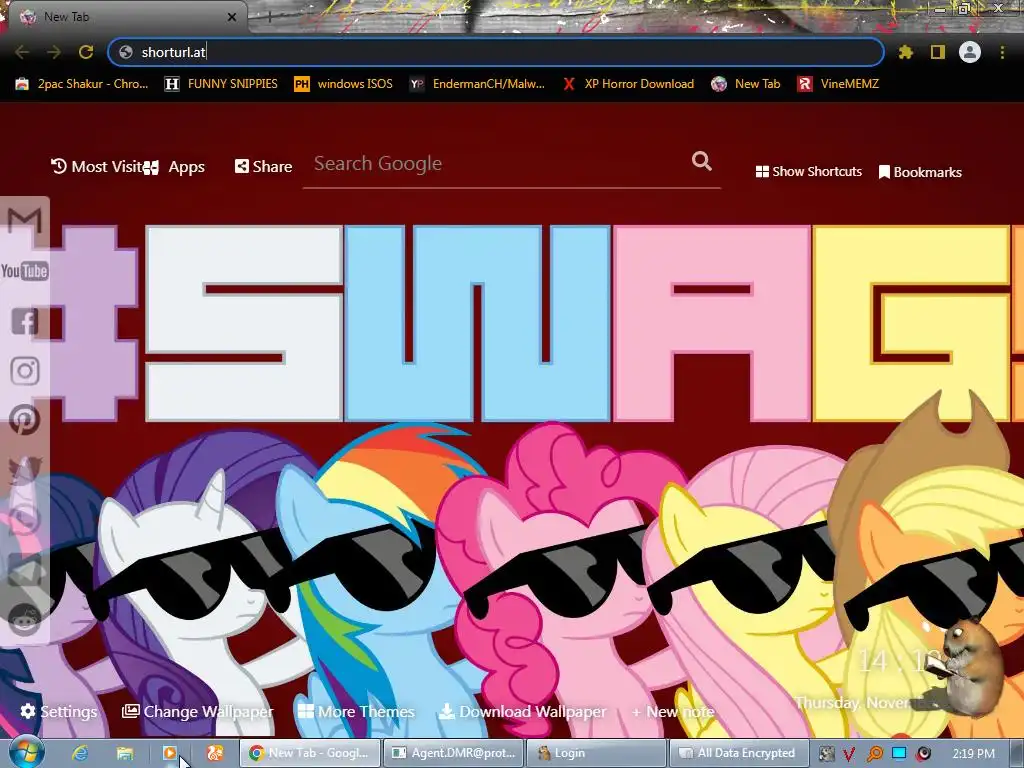Toggle the browser side panel
1024x768 pixels.
click(938, 52)
